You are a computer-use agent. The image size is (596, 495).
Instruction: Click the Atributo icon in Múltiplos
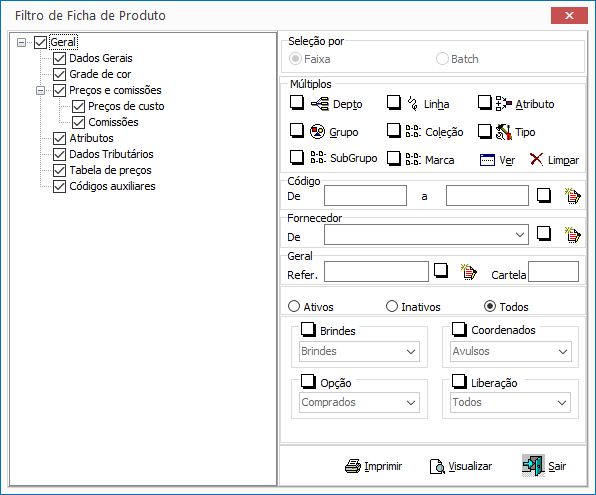pyautogui.click(x=503, y=103)
